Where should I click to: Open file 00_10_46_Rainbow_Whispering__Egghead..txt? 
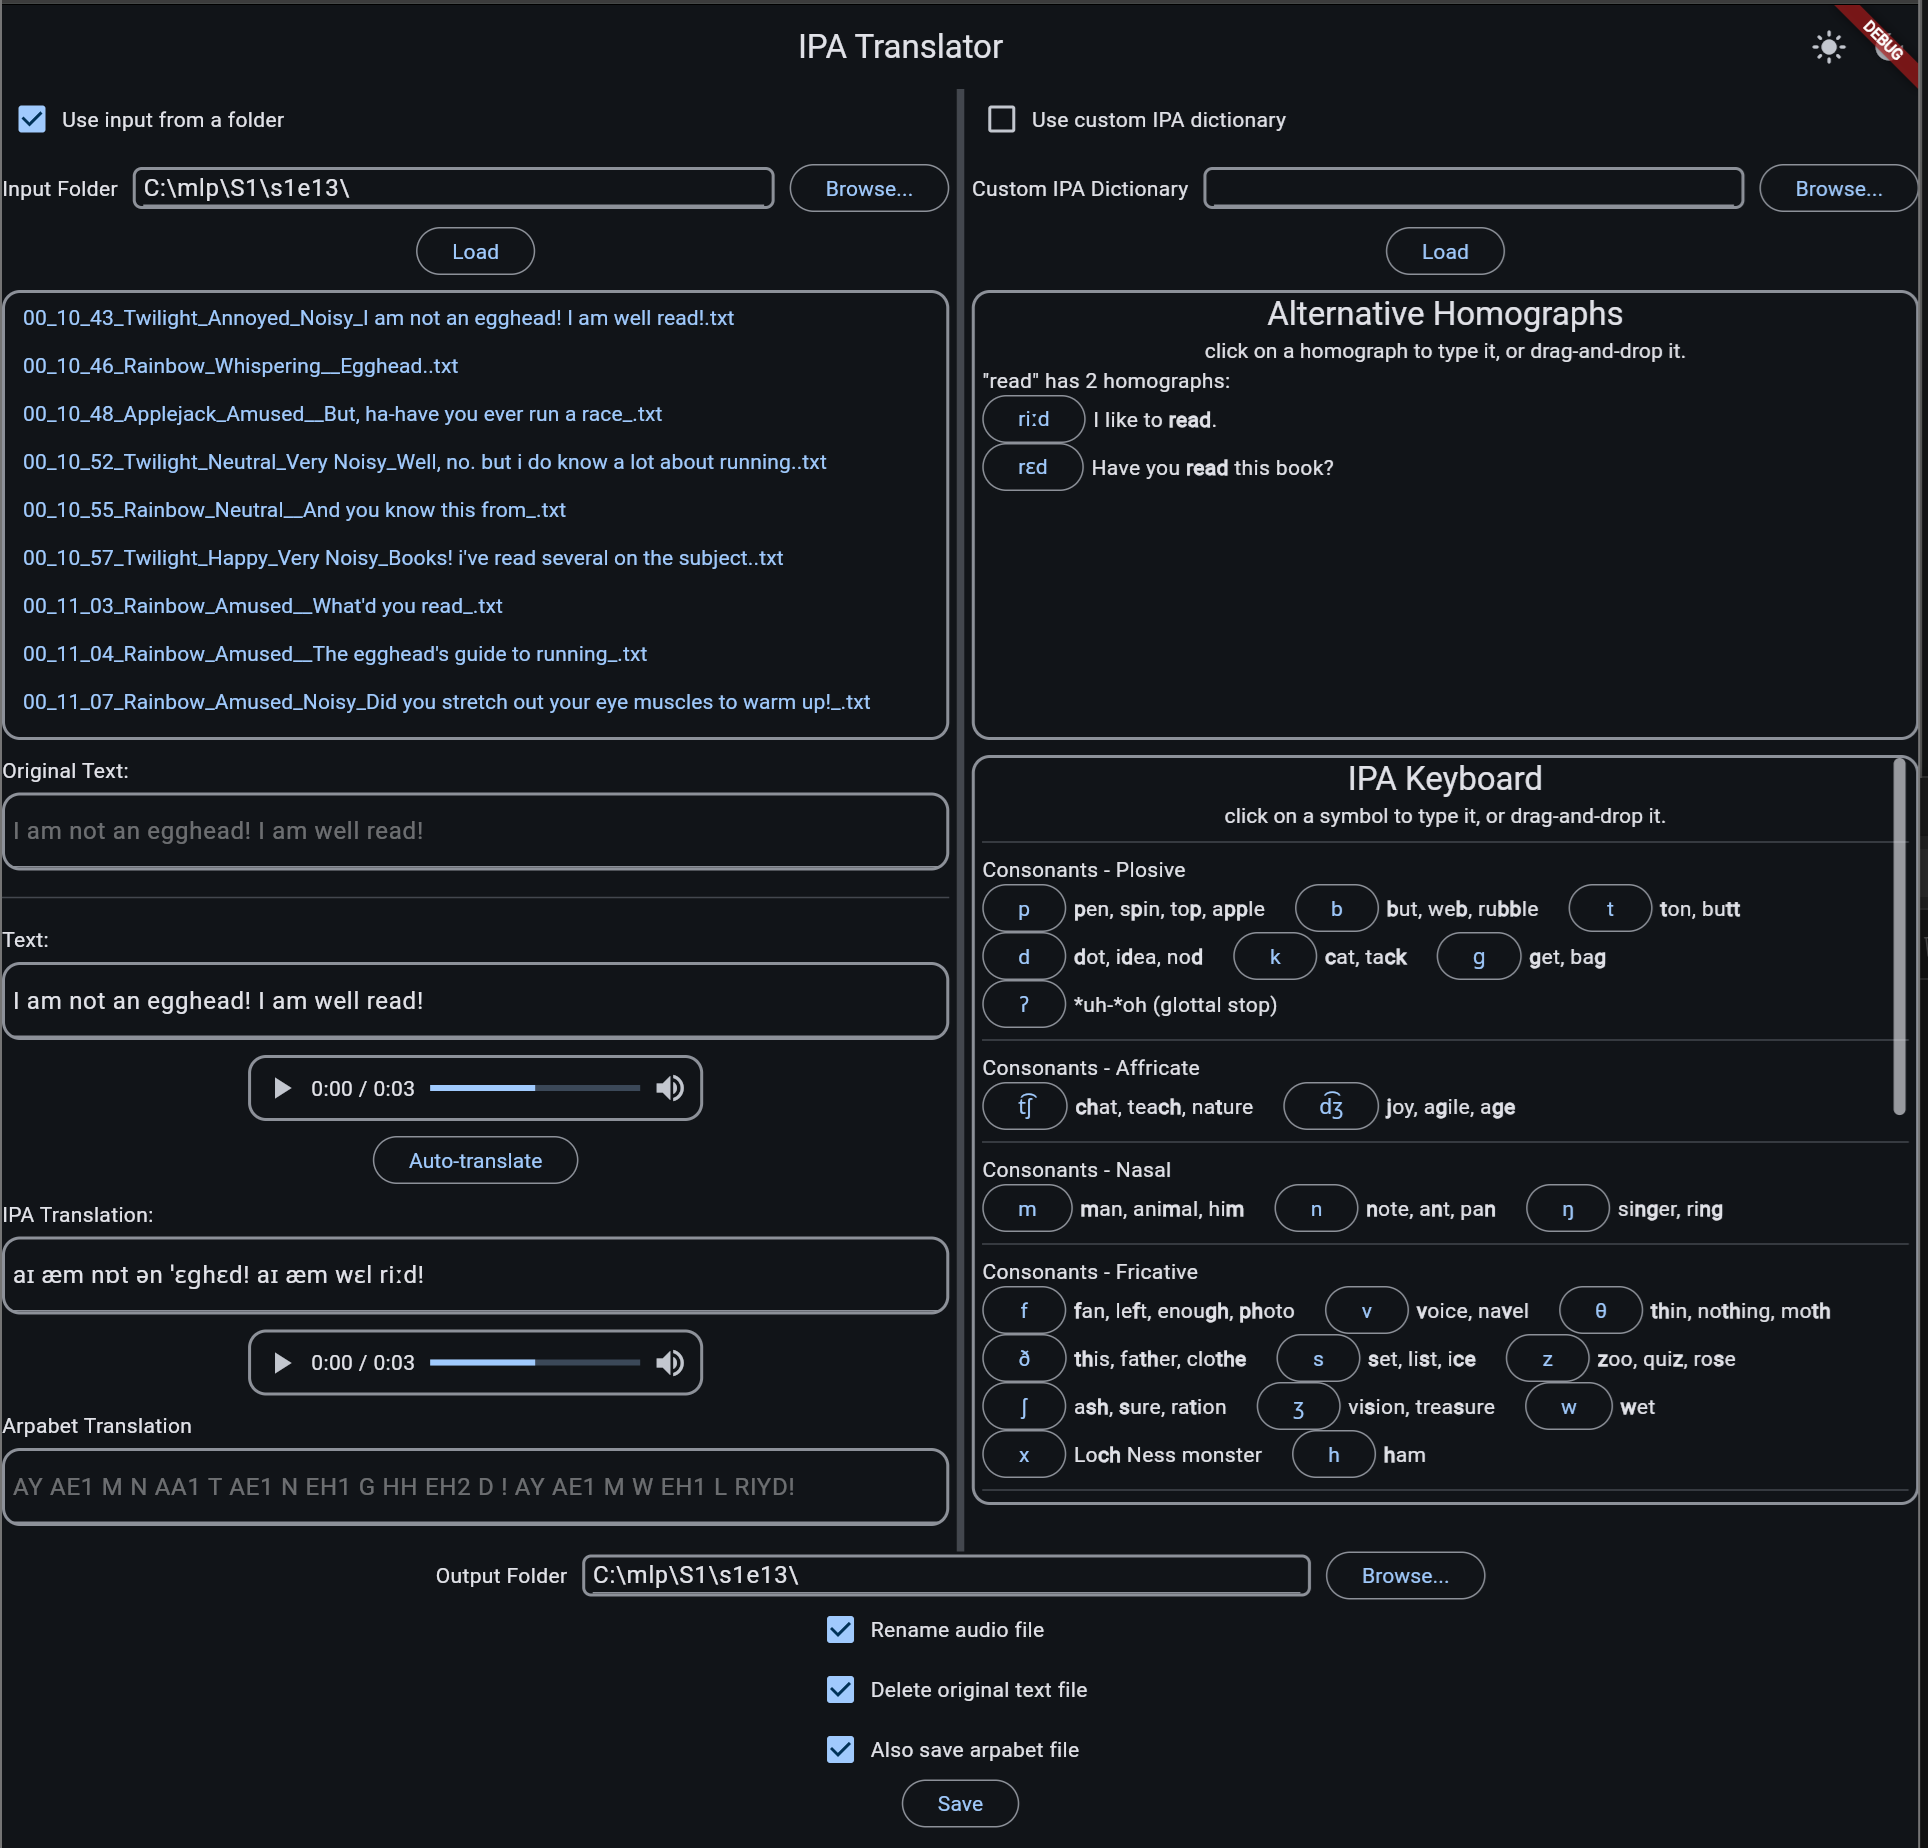[240, 366]
